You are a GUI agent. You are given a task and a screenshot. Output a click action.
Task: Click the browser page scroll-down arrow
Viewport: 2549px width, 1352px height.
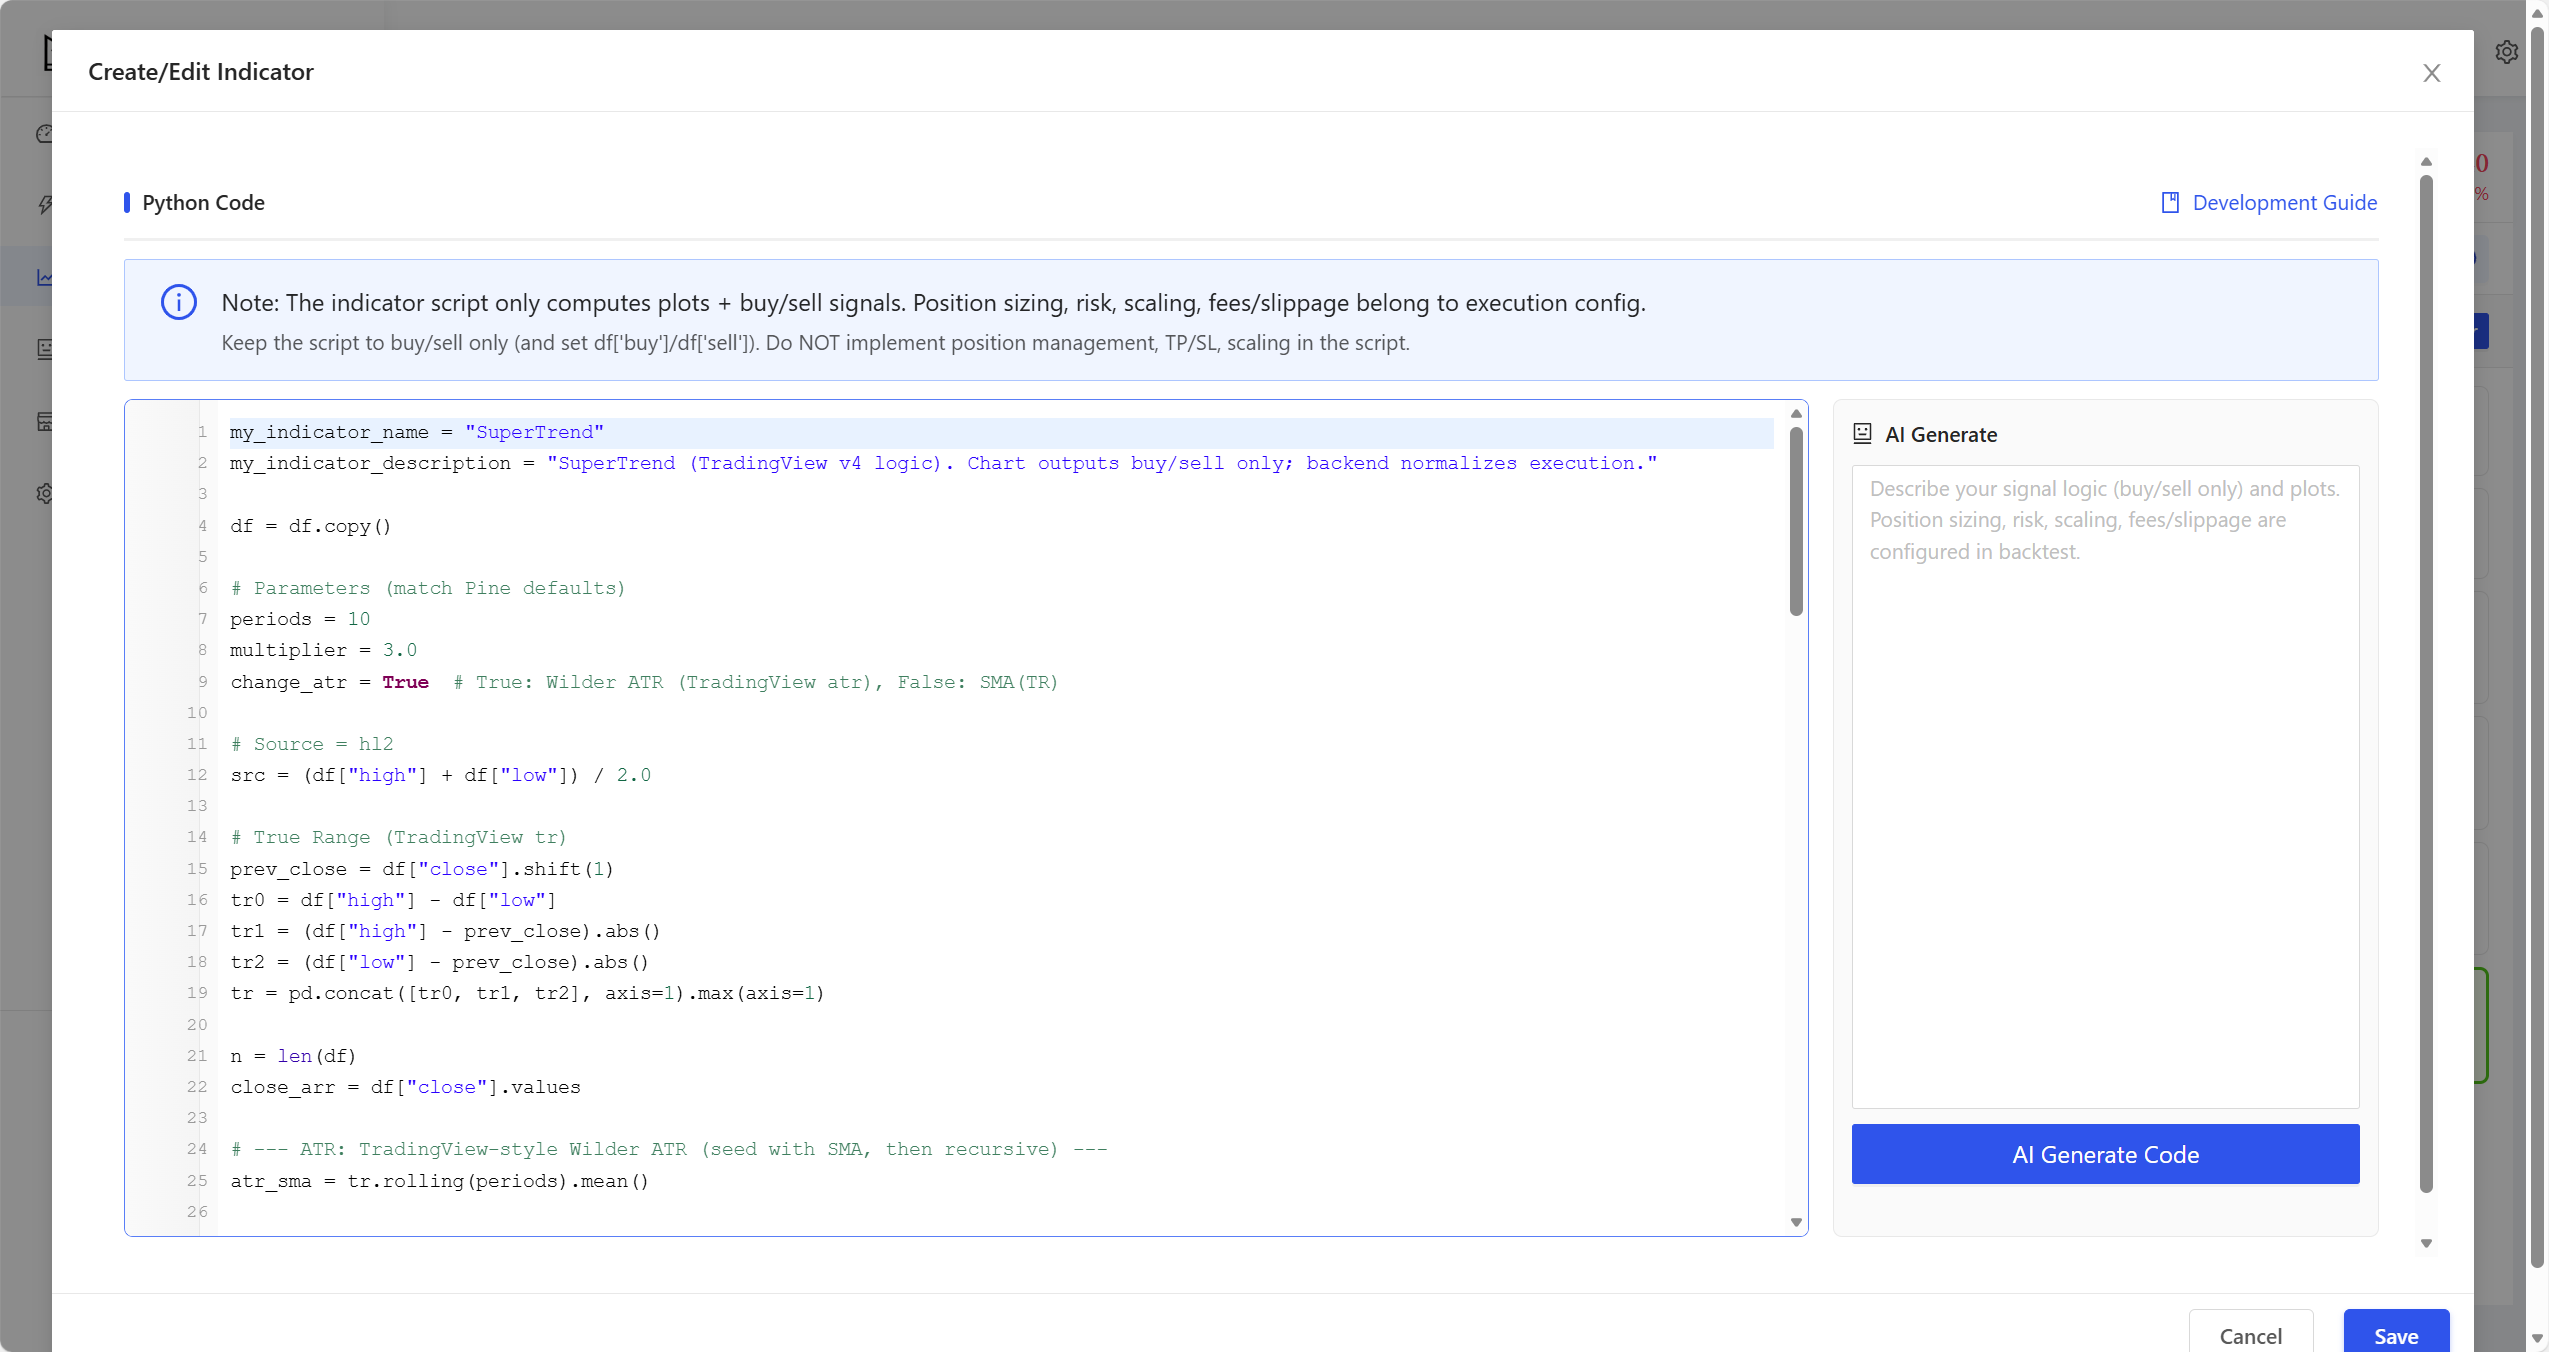[2537, 1338]
